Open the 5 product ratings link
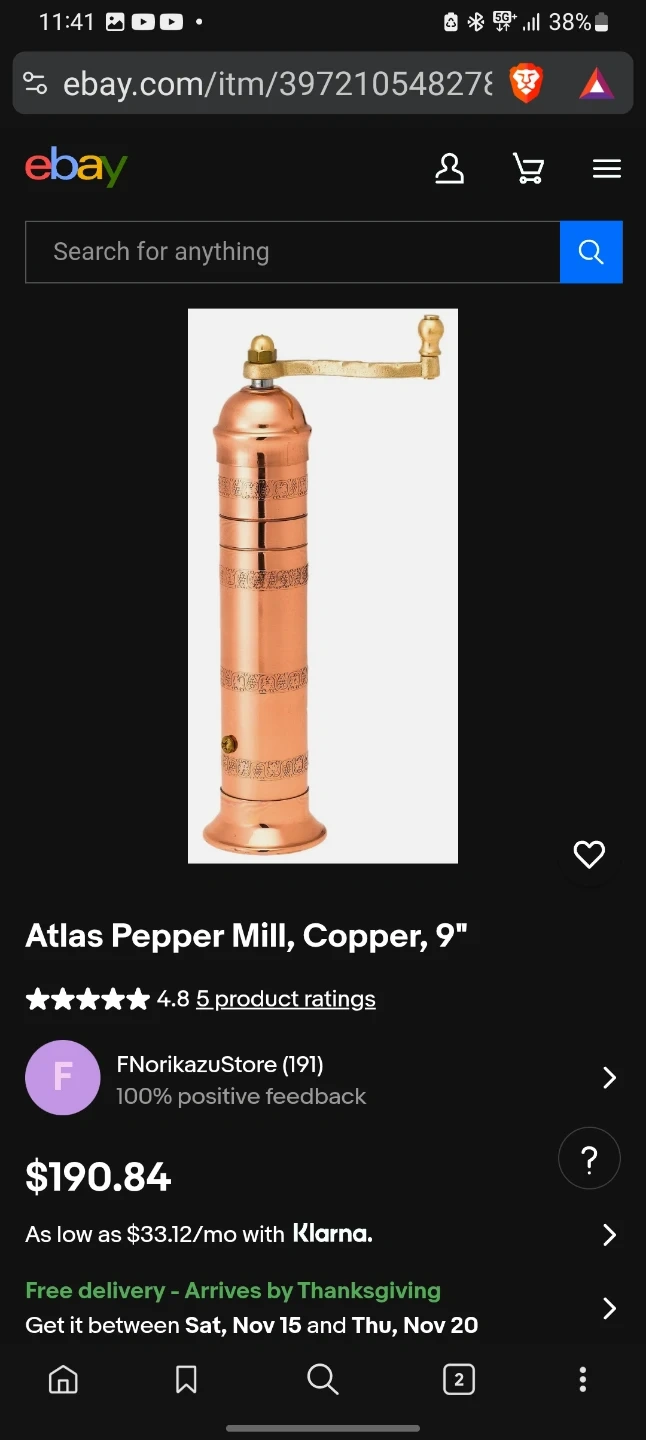646x1440 pixels. tap(286, 999)
